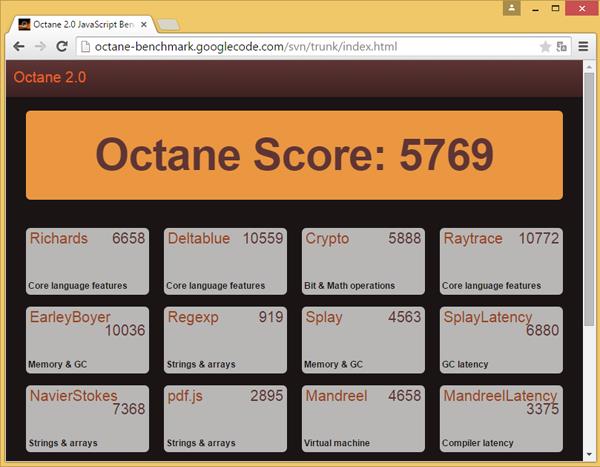Select the Regexp result tile
Screen dimensions: 600x467
coord(225,340)
